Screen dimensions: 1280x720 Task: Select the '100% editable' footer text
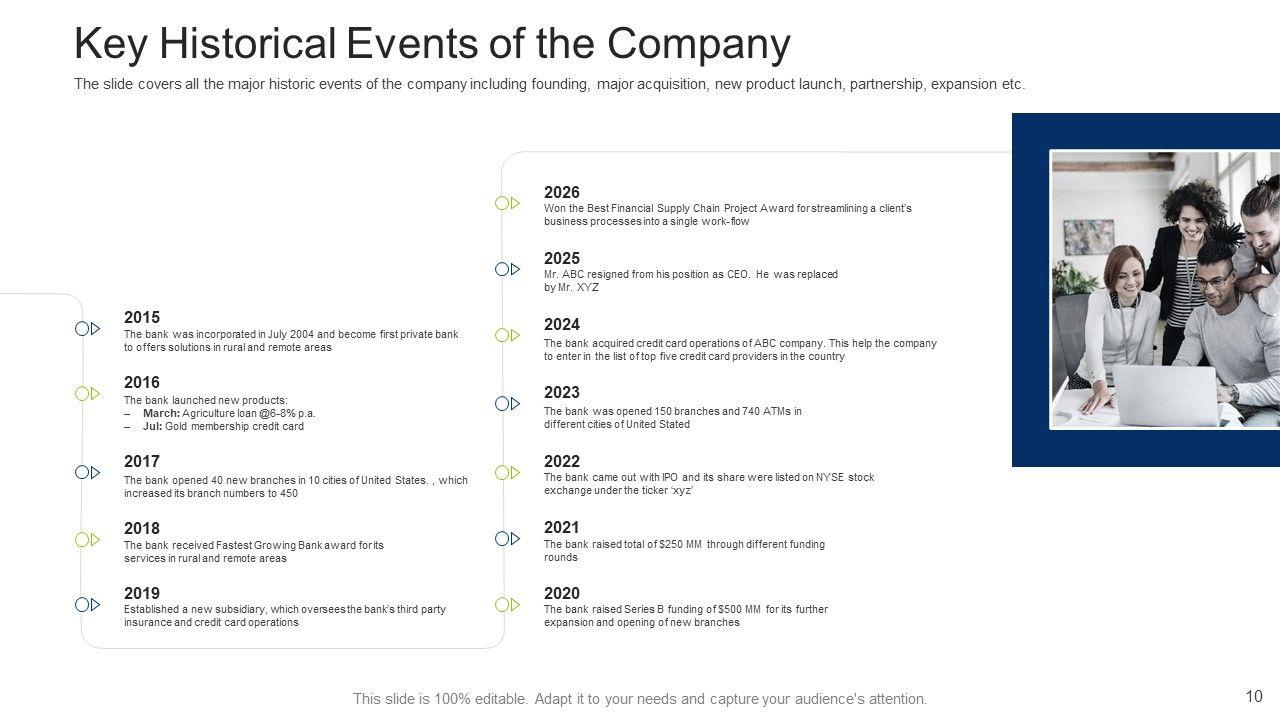(x=640, y=699)
